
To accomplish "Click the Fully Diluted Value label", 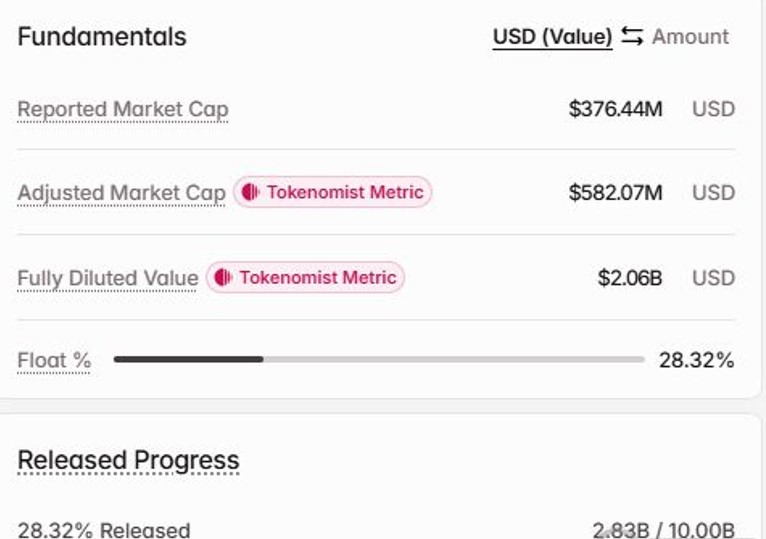I will pos(107,279).
